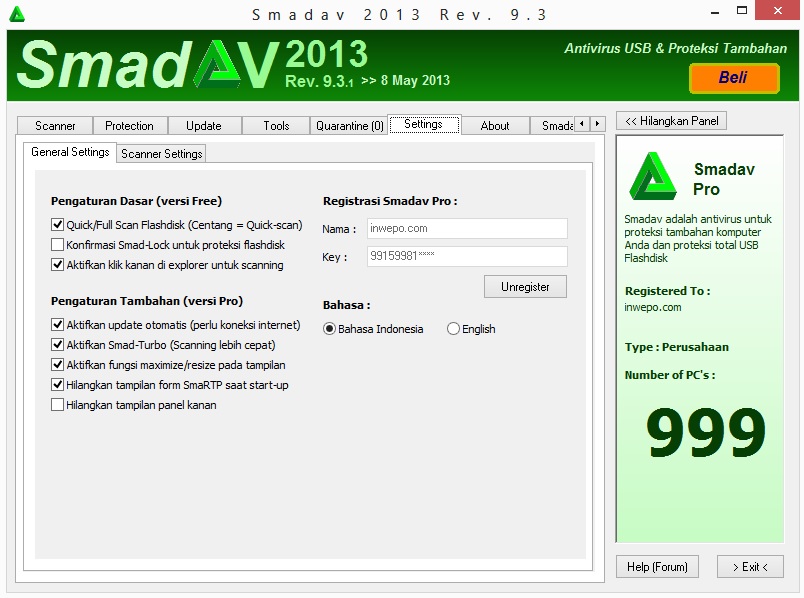The height and width of the screenshot is (598, 804).
Task: Click the green triangle in the SmadAV banner logo
Action: (218, 64)
